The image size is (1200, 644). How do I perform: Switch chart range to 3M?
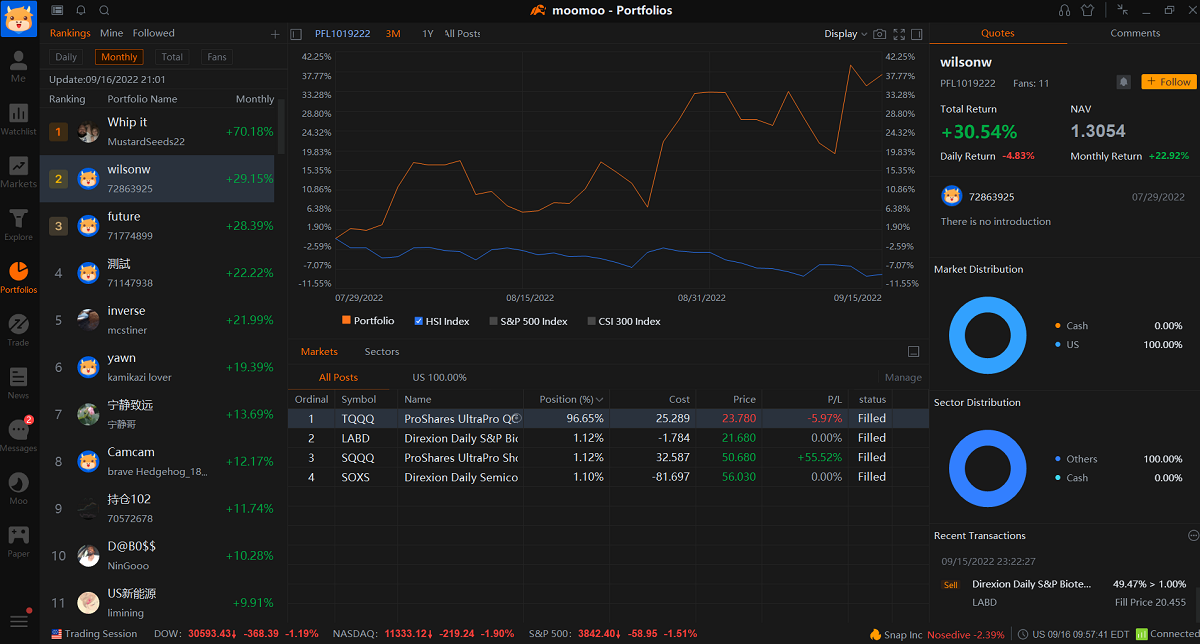click(x=393, y=34)
